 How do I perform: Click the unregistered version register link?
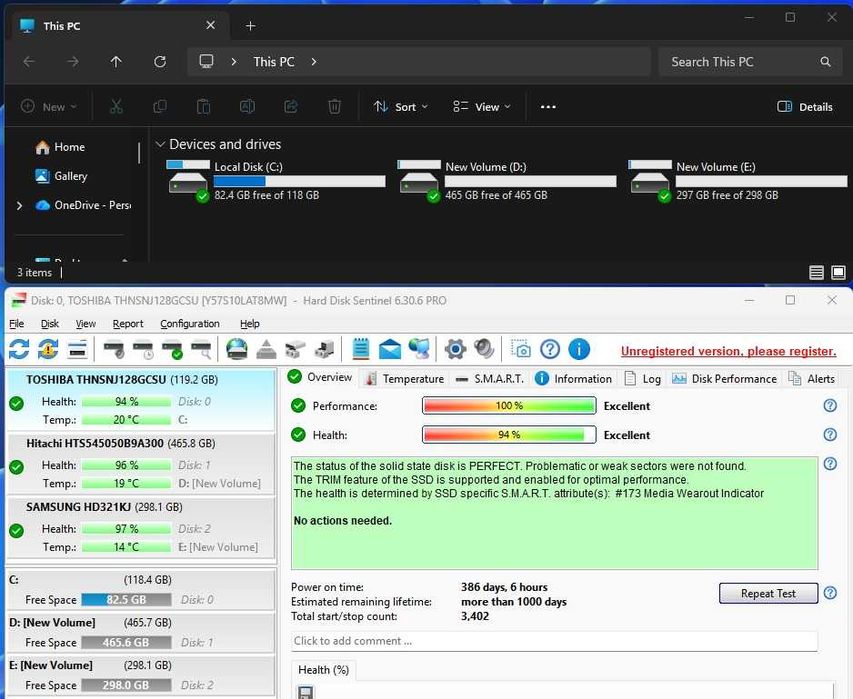pos(728,351)
